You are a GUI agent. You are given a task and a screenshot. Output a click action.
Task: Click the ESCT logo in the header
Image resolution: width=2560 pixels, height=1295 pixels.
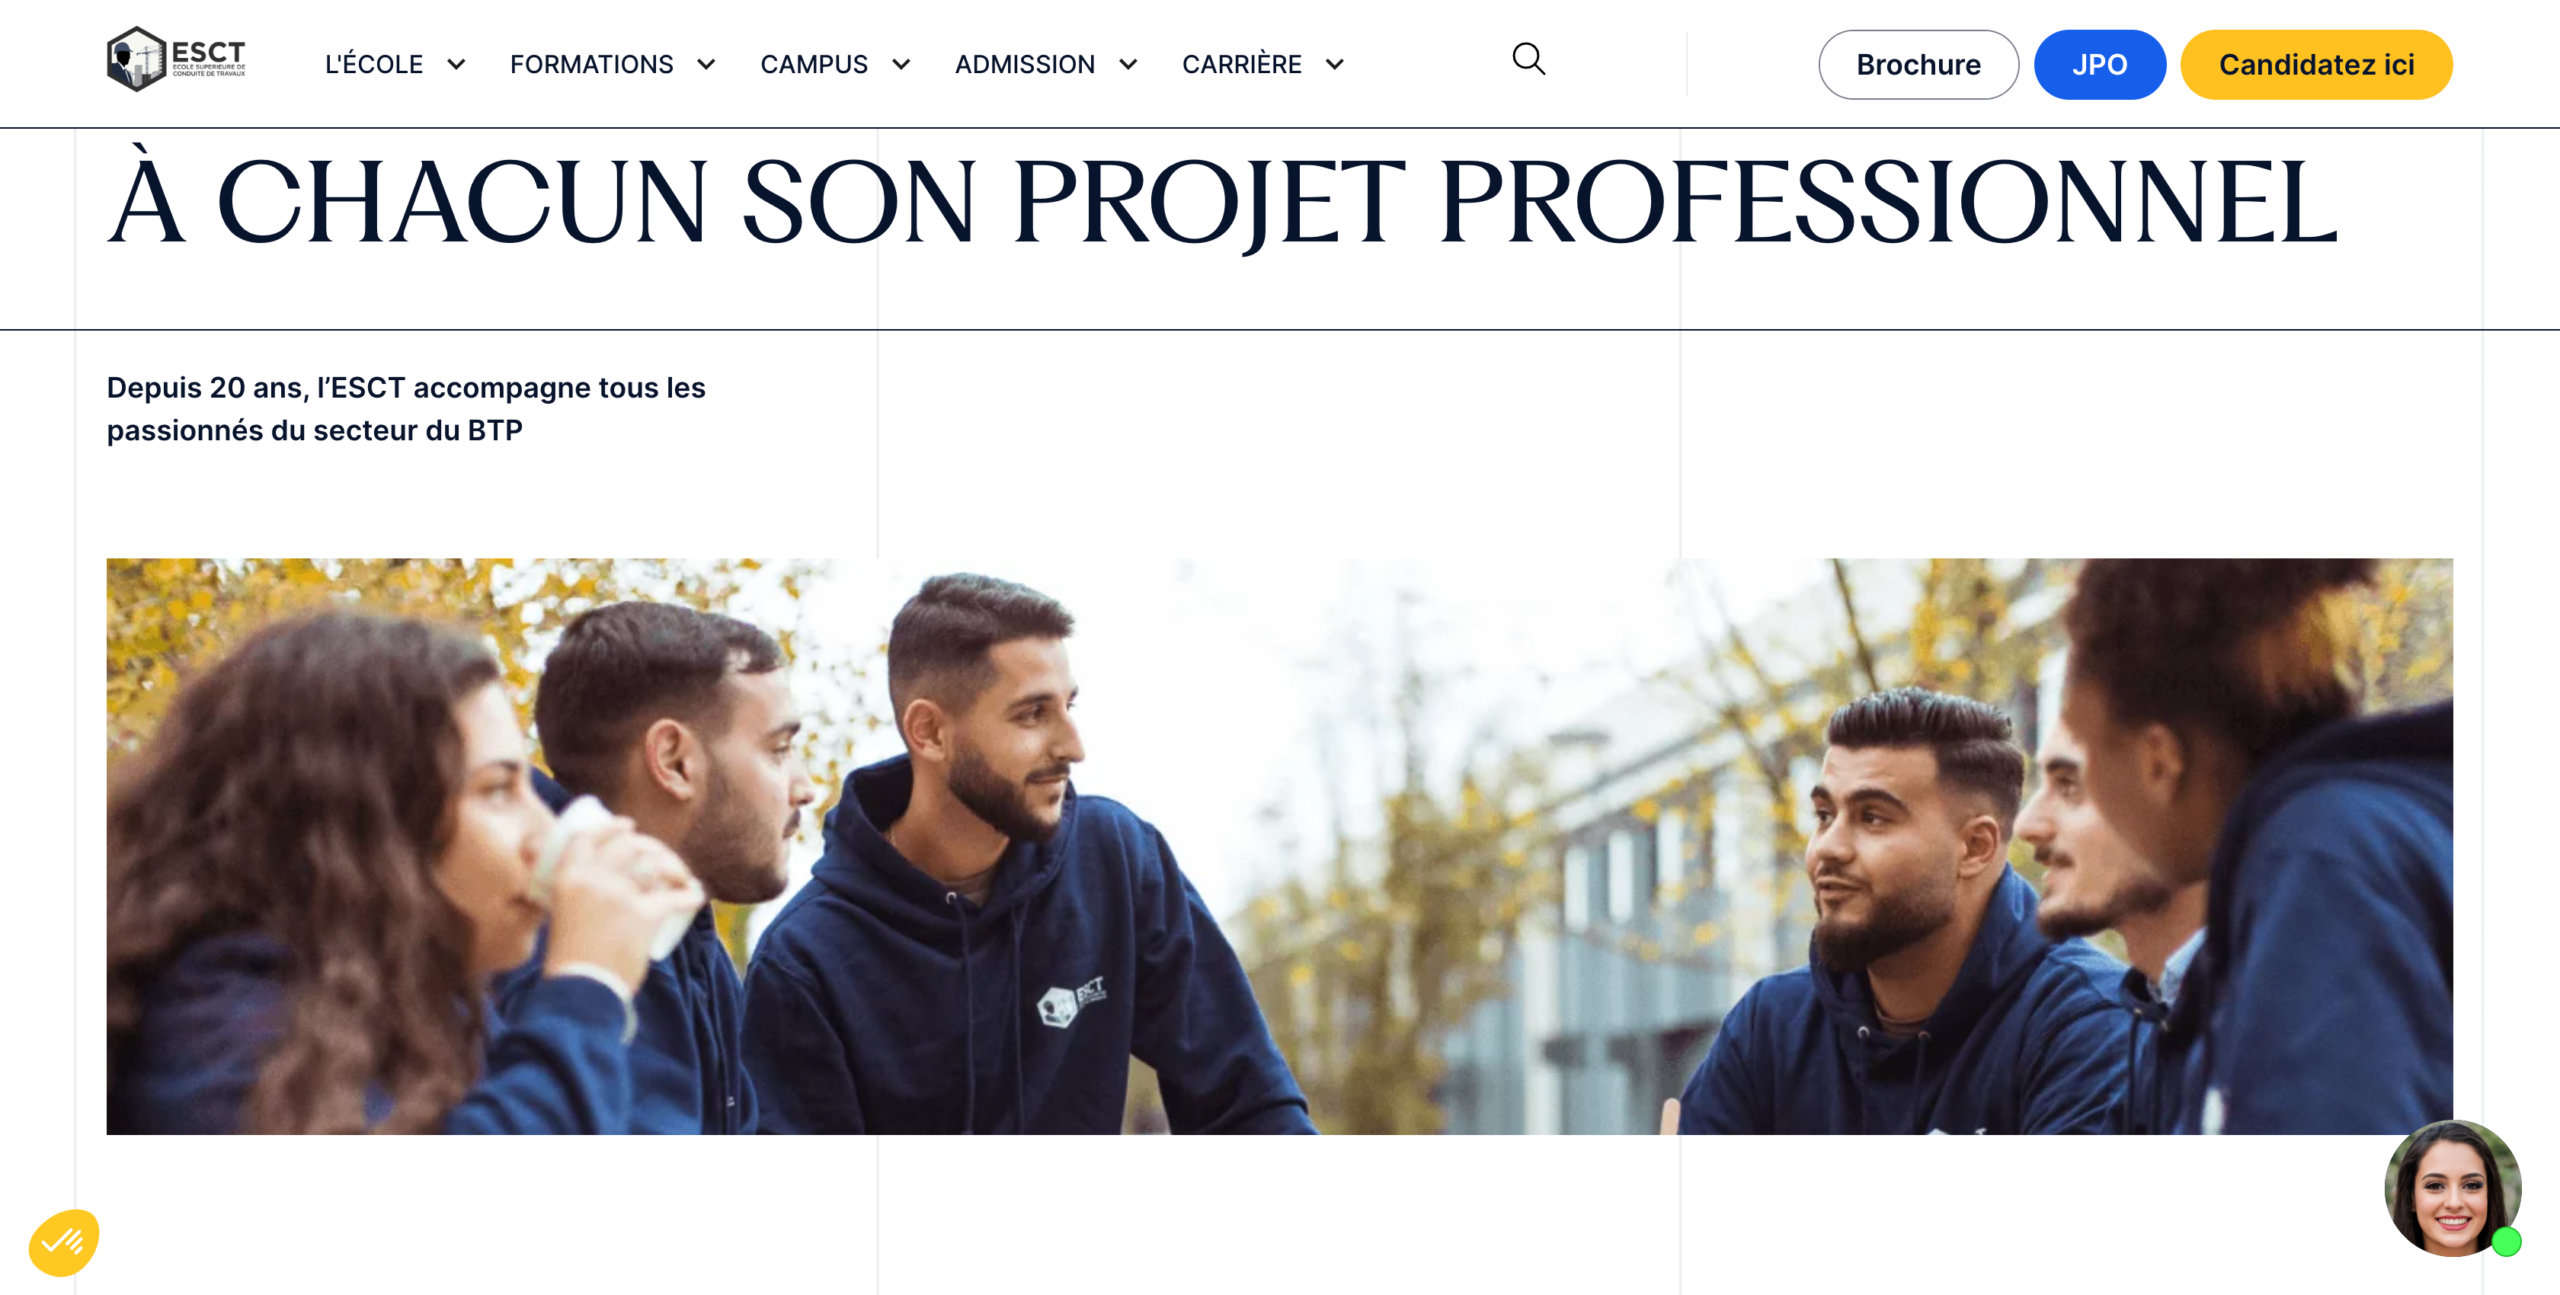pos(176,60)
